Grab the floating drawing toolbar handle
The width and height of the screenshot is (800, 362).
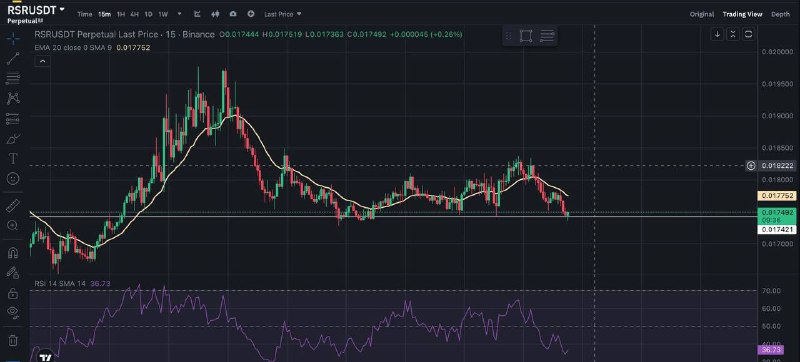pyautogui.click(x=509, y=36)
